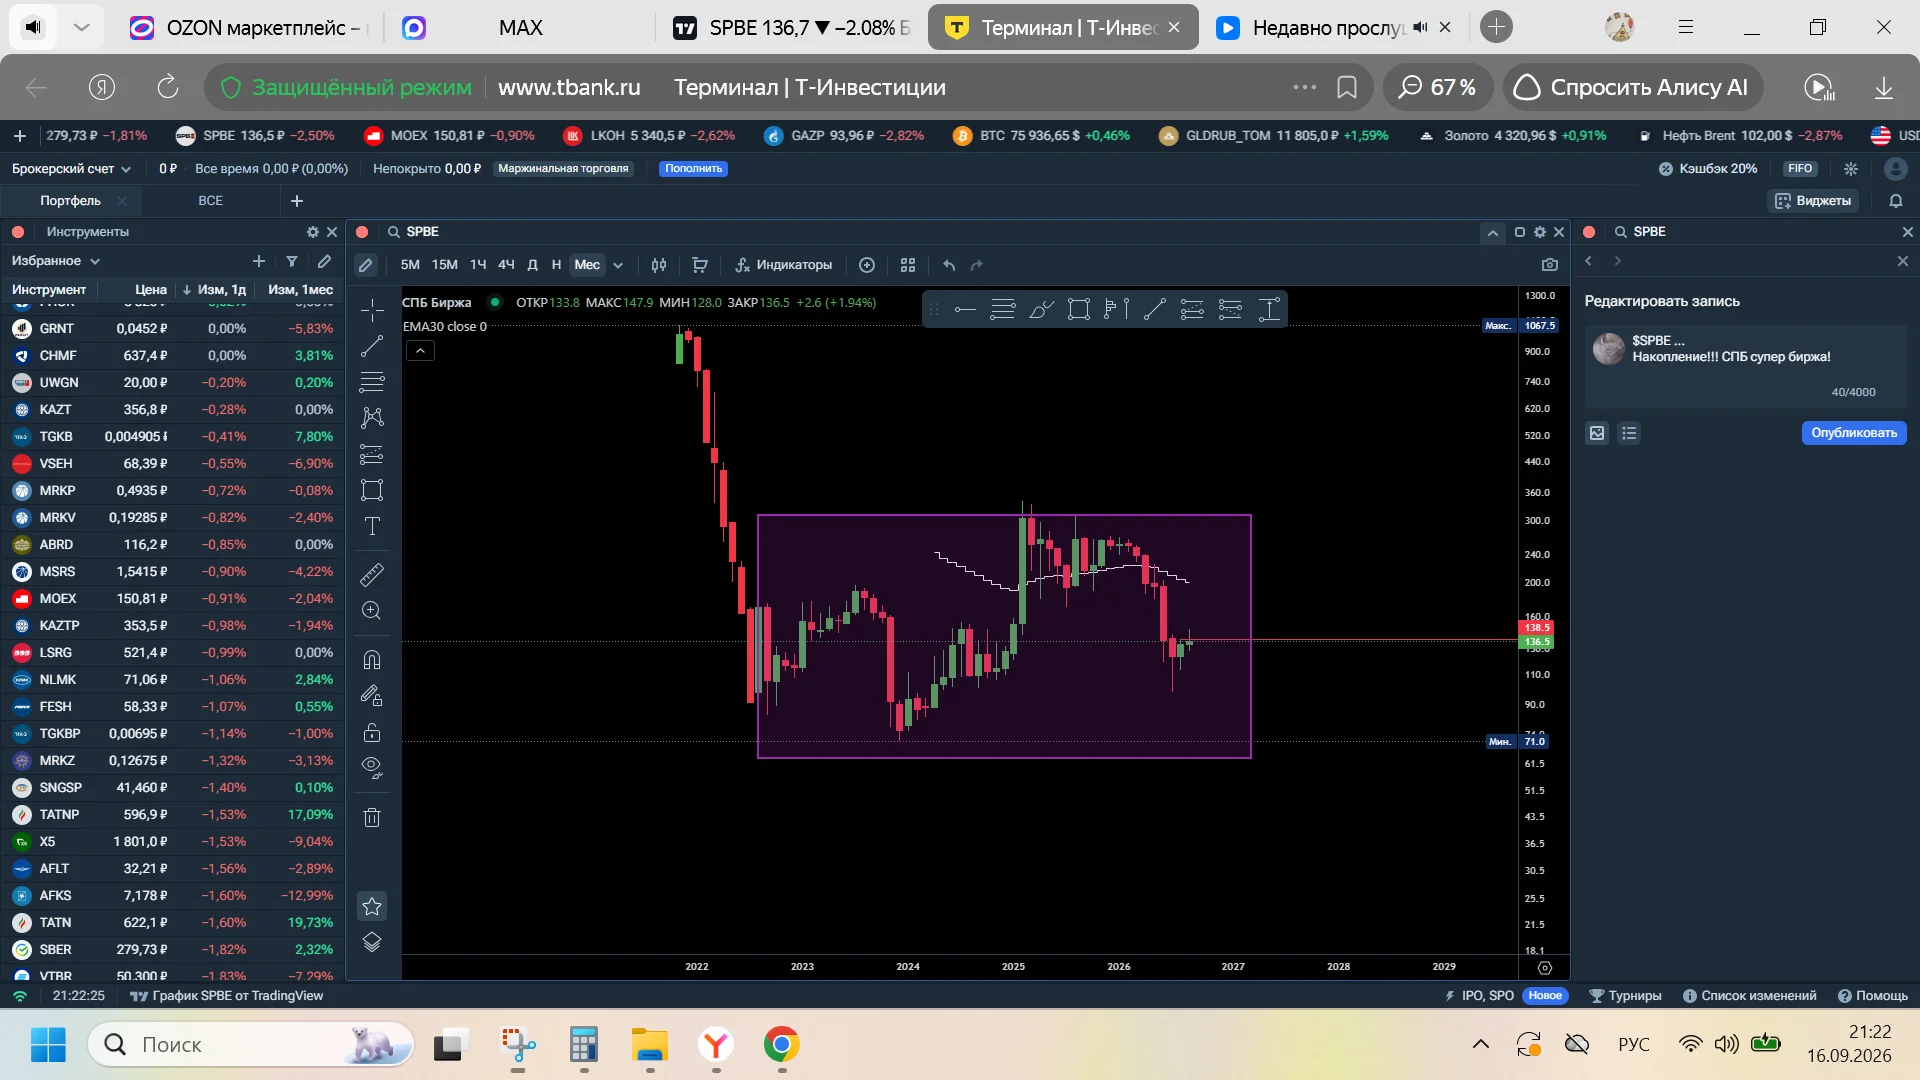This screenshot has height=1080, width=1920.
Task: Click the red color marker in Инструменты header
Action: pos(18,232)
